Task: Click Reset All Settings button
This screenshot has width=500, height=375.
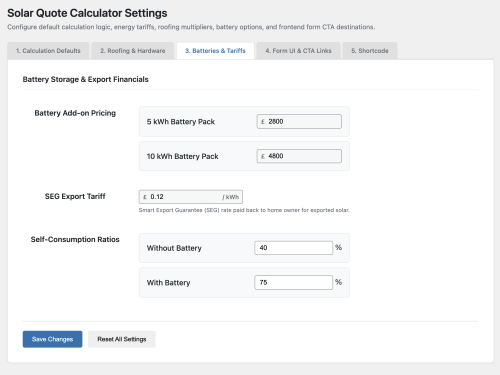Action: pos(122,339)
